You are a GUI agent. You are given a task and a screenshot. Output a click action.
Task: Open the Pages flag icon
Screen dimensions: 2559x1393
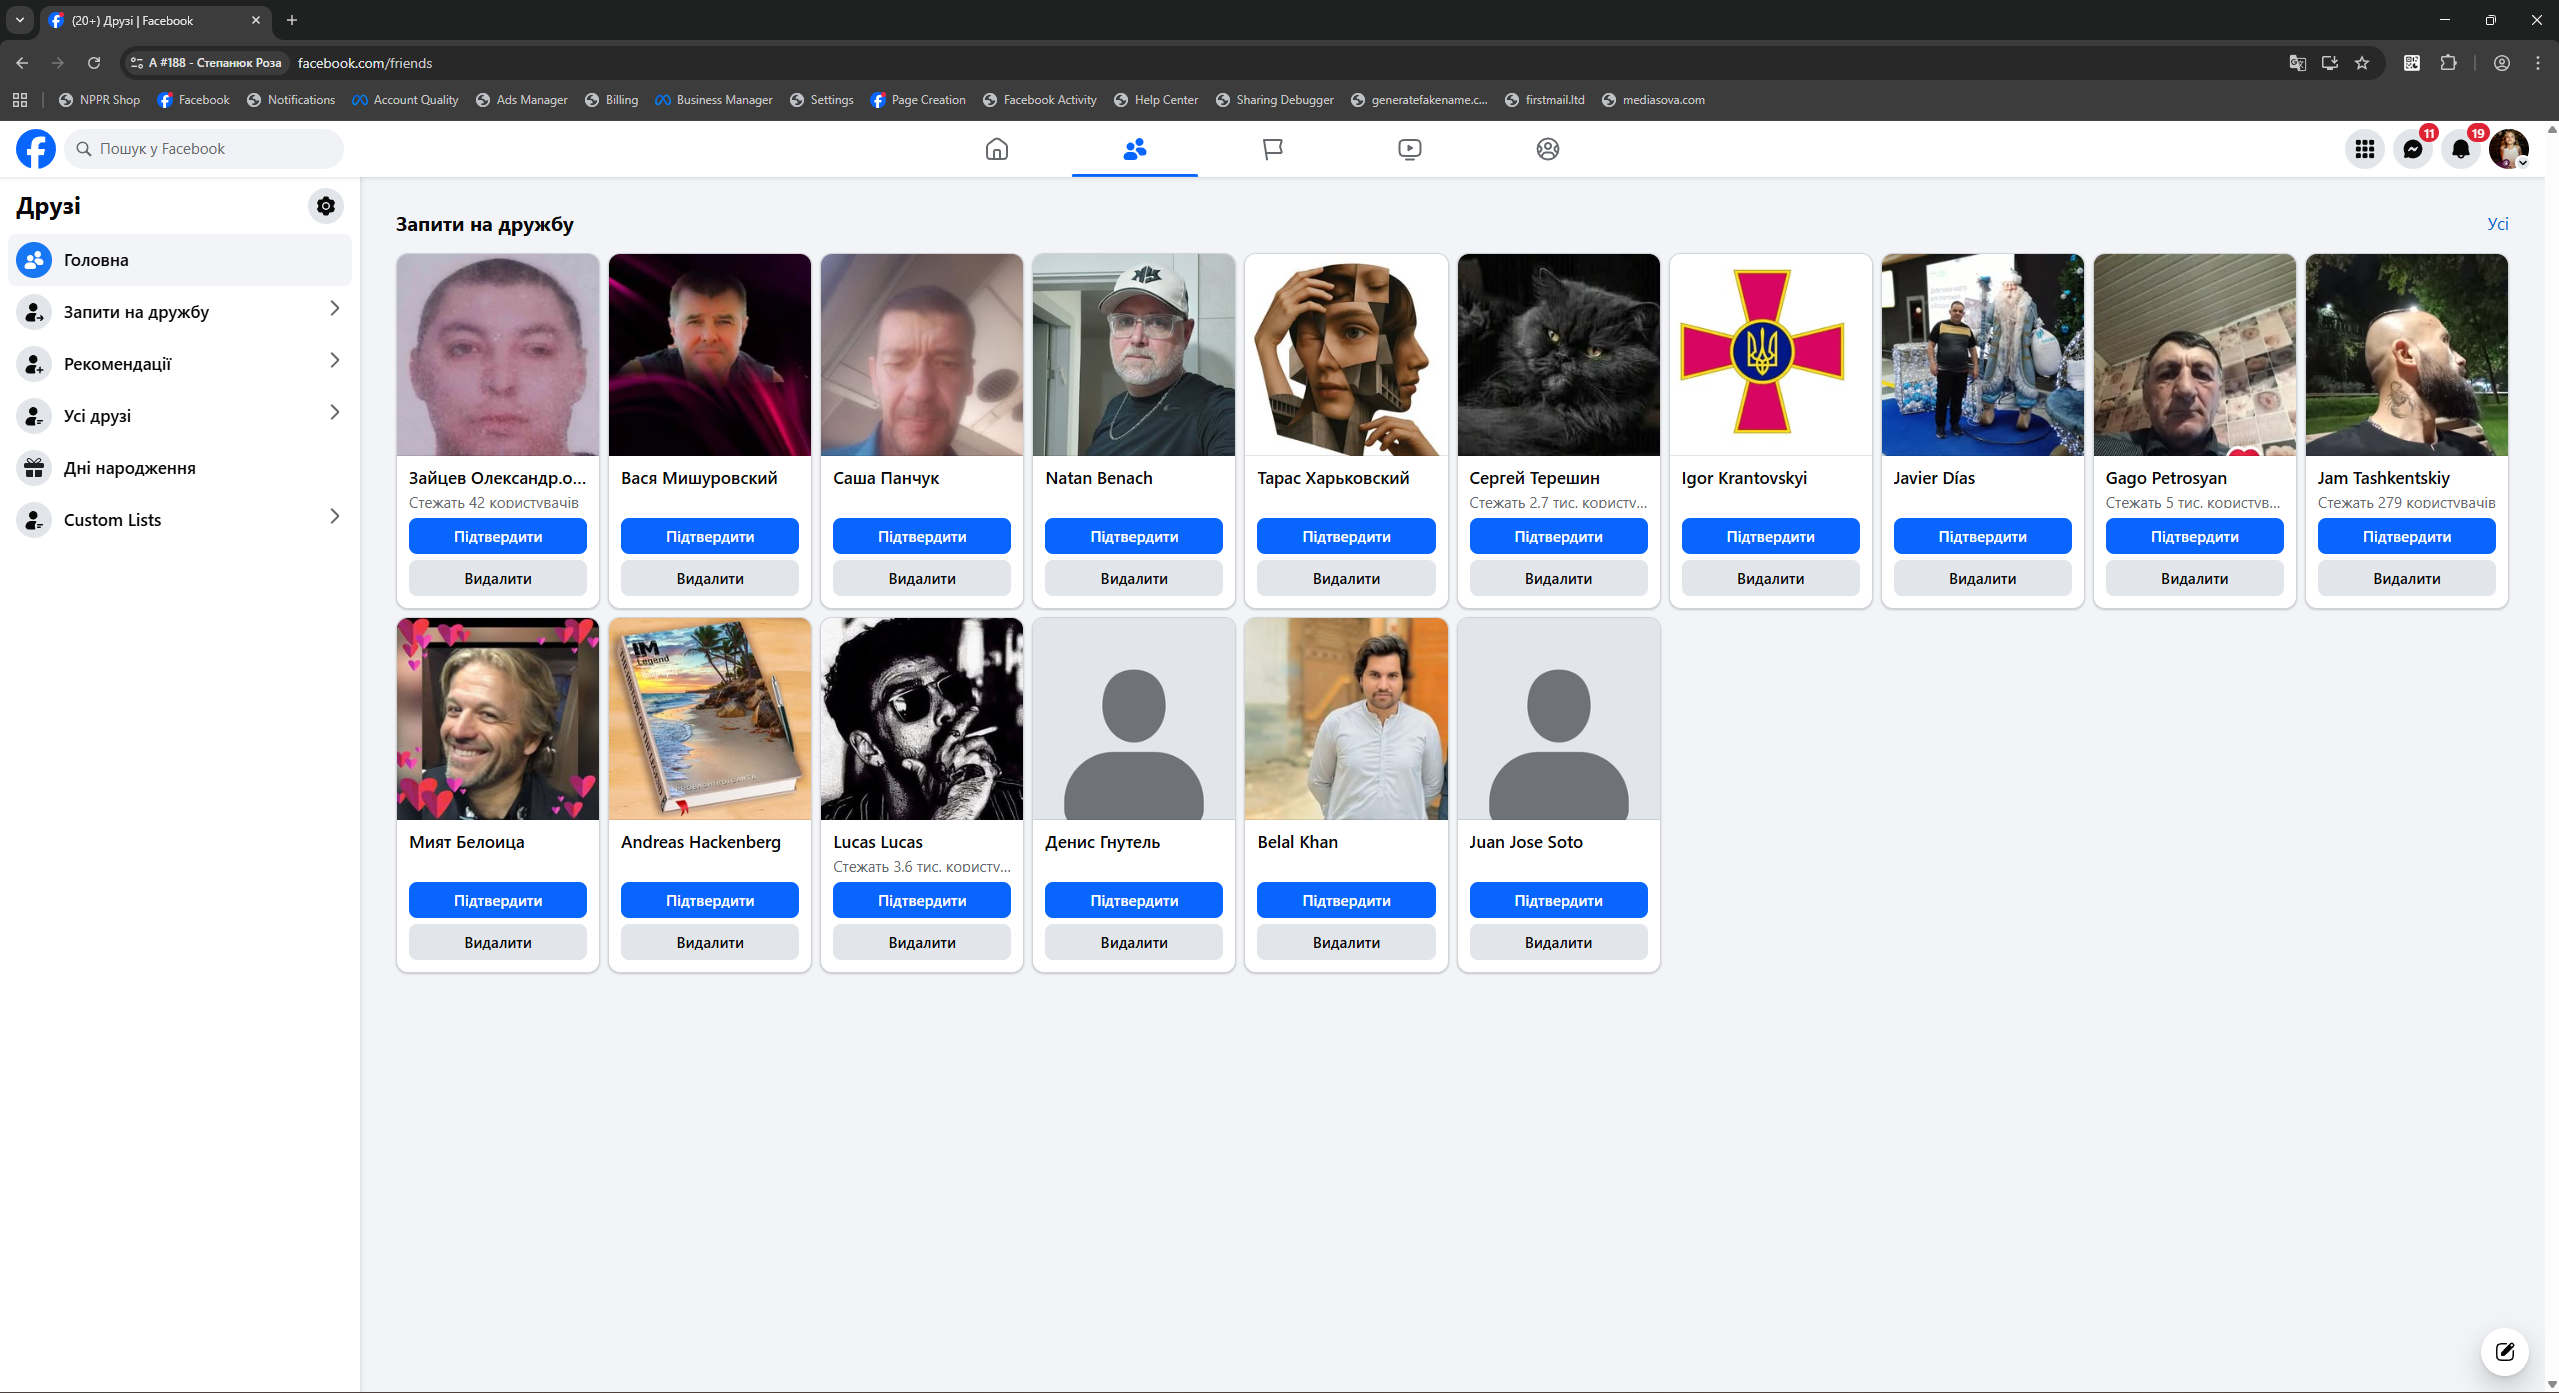click(x=1272, y=149)
